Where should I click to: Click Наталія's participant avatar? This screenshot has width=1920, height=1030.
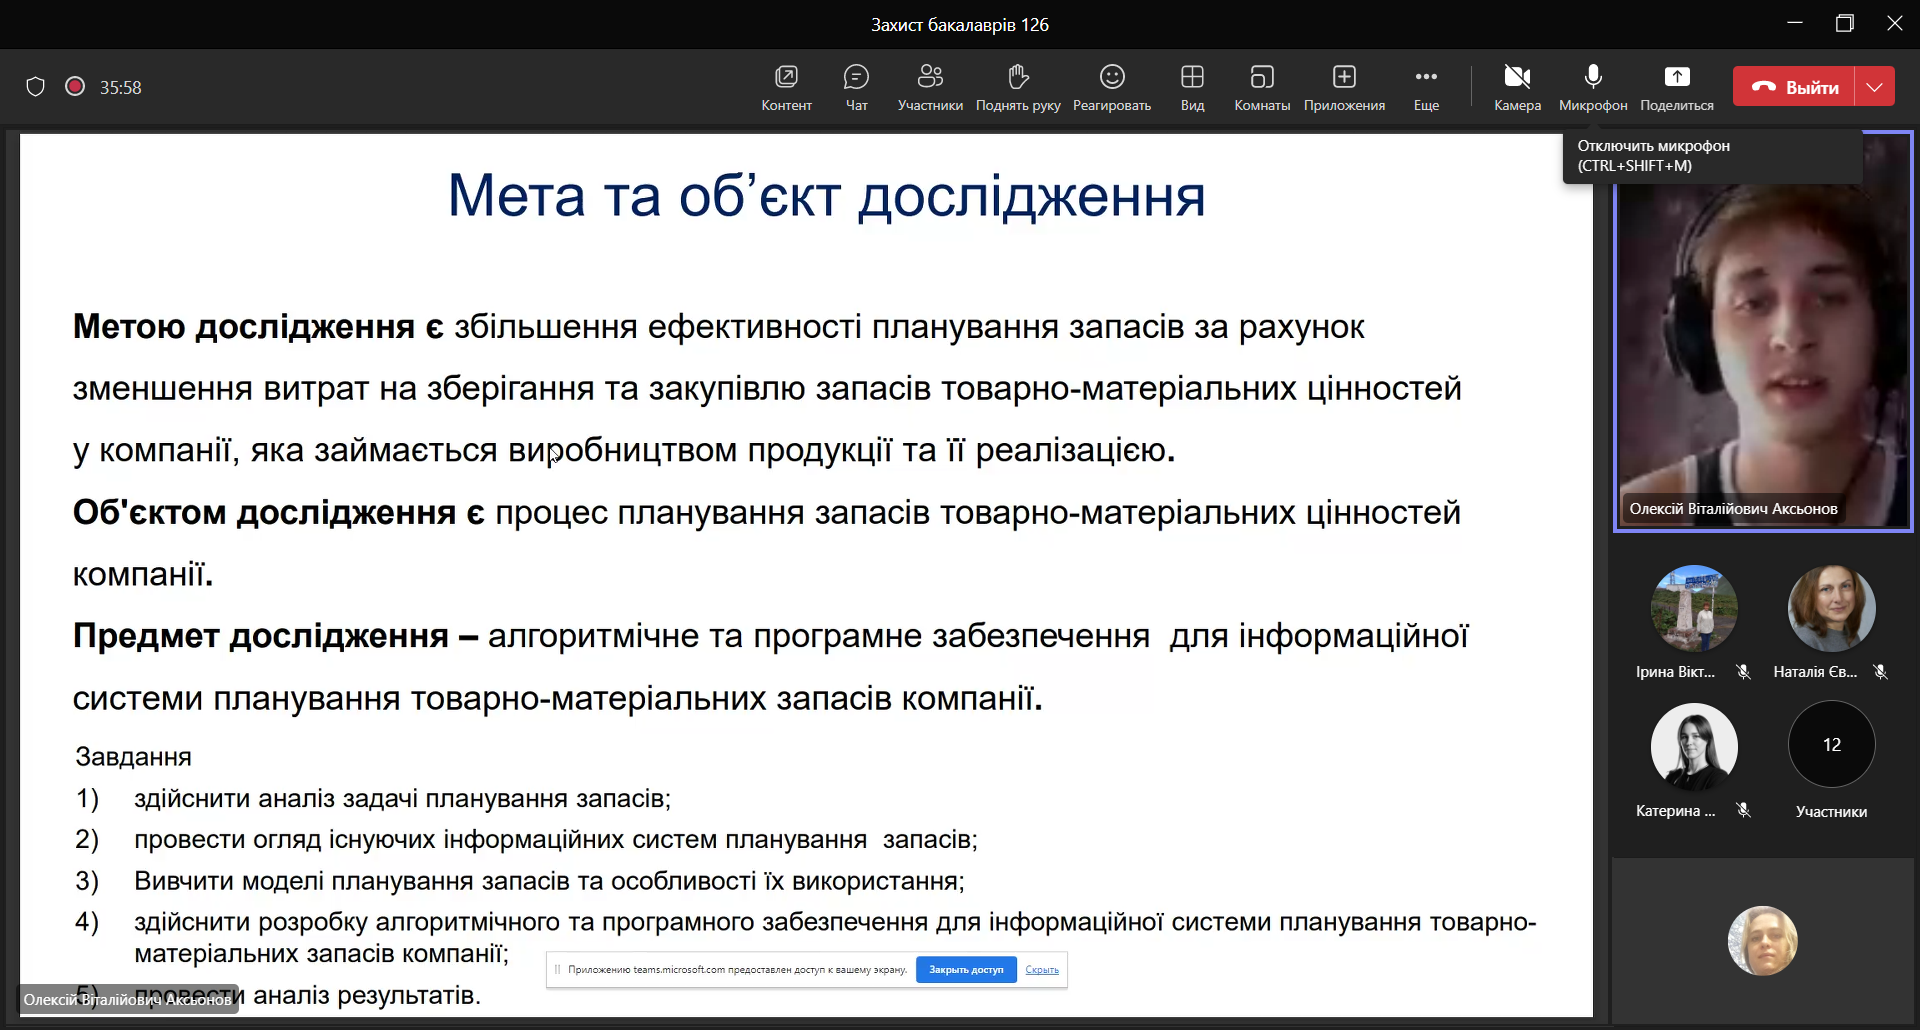[1831, 609]
